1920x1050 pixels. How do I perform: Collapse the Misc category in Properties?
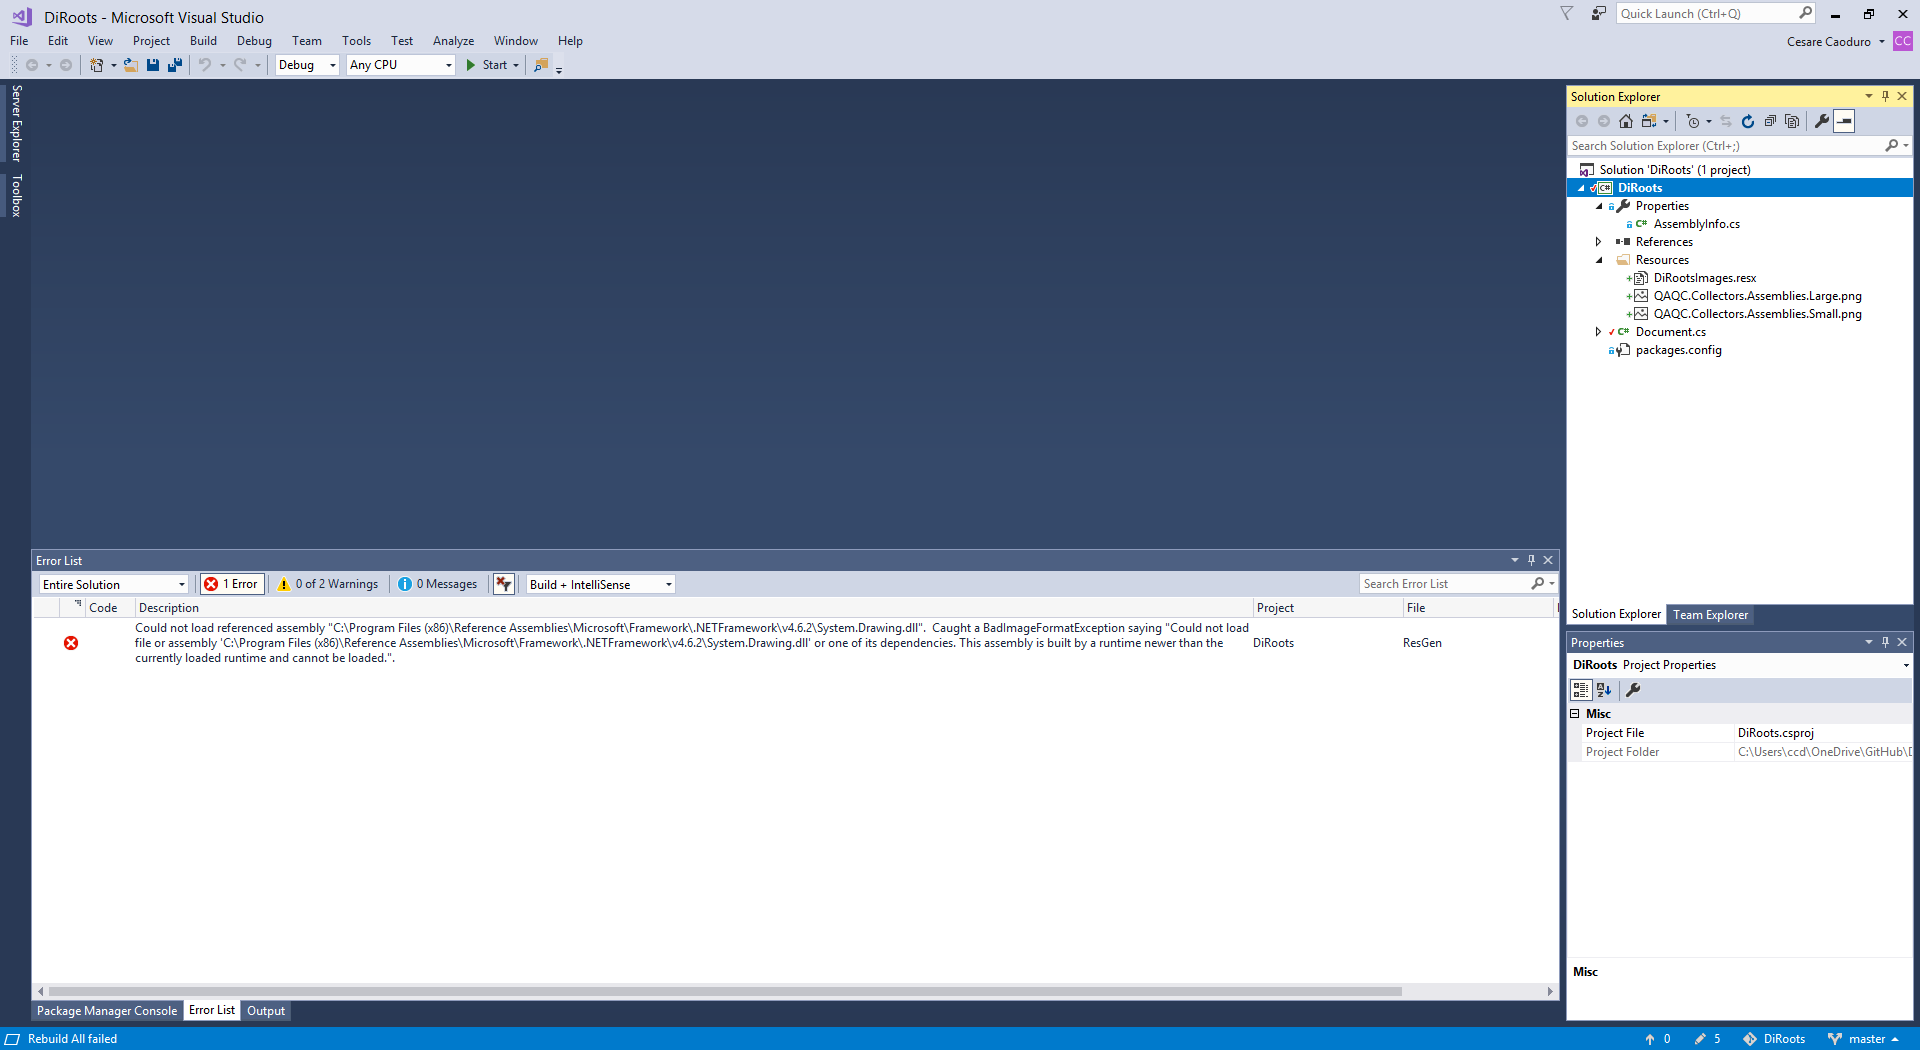click(1575, 714)
